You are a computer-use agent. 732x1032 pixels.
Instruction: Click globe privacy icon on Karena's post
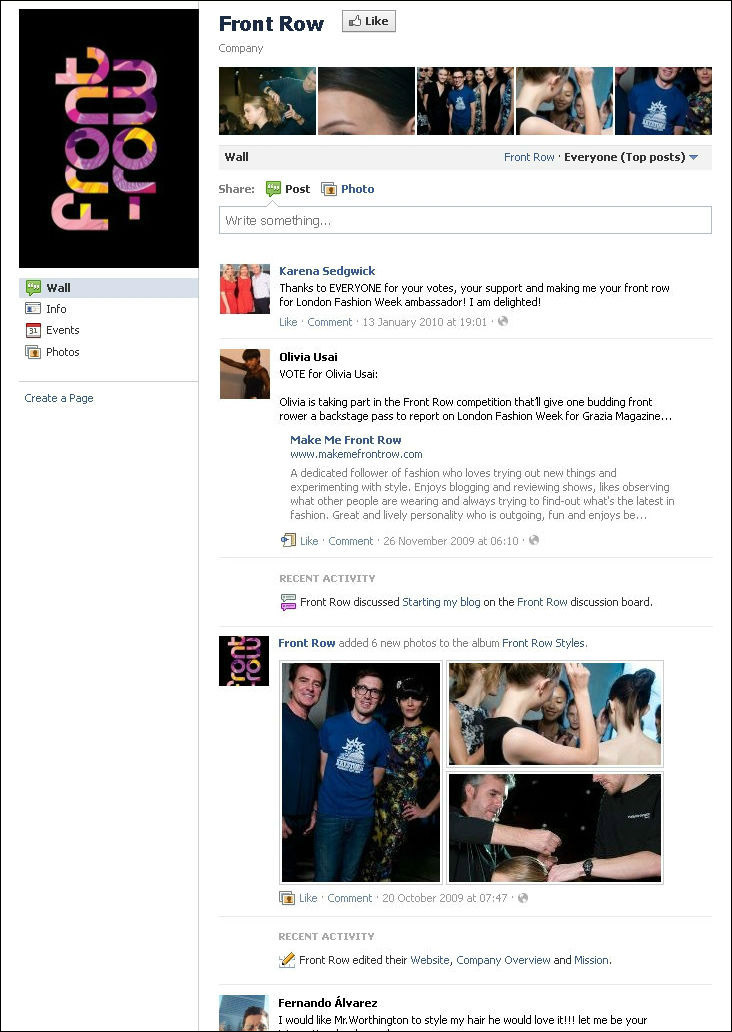[503, 322]
